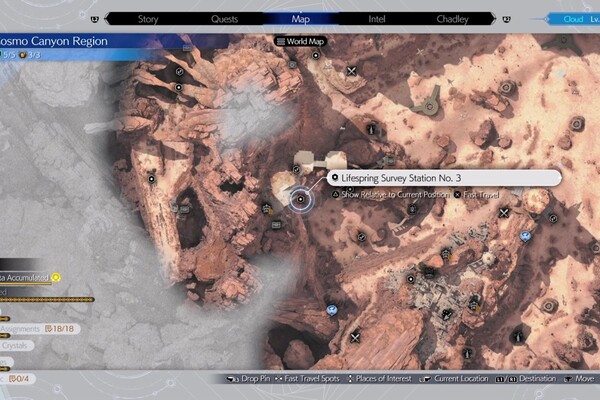The width and height of the screenshot is (600, 400).
Task: Click the X button icon beside Fast Travel
Action: (457, 194)
